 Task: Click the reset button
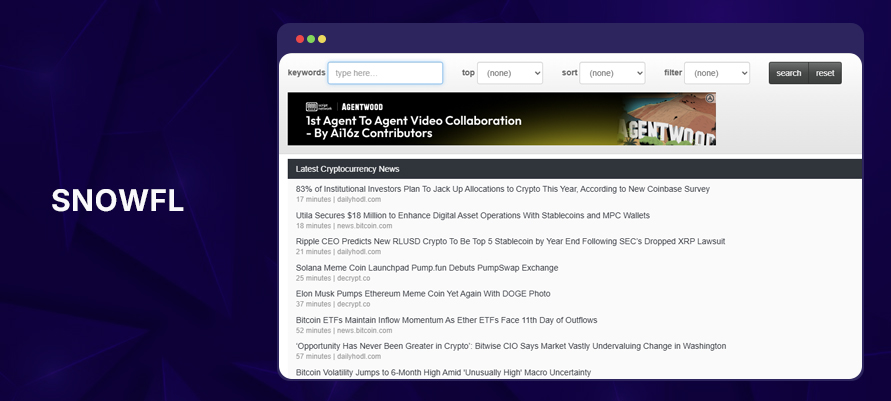point(825,73)
